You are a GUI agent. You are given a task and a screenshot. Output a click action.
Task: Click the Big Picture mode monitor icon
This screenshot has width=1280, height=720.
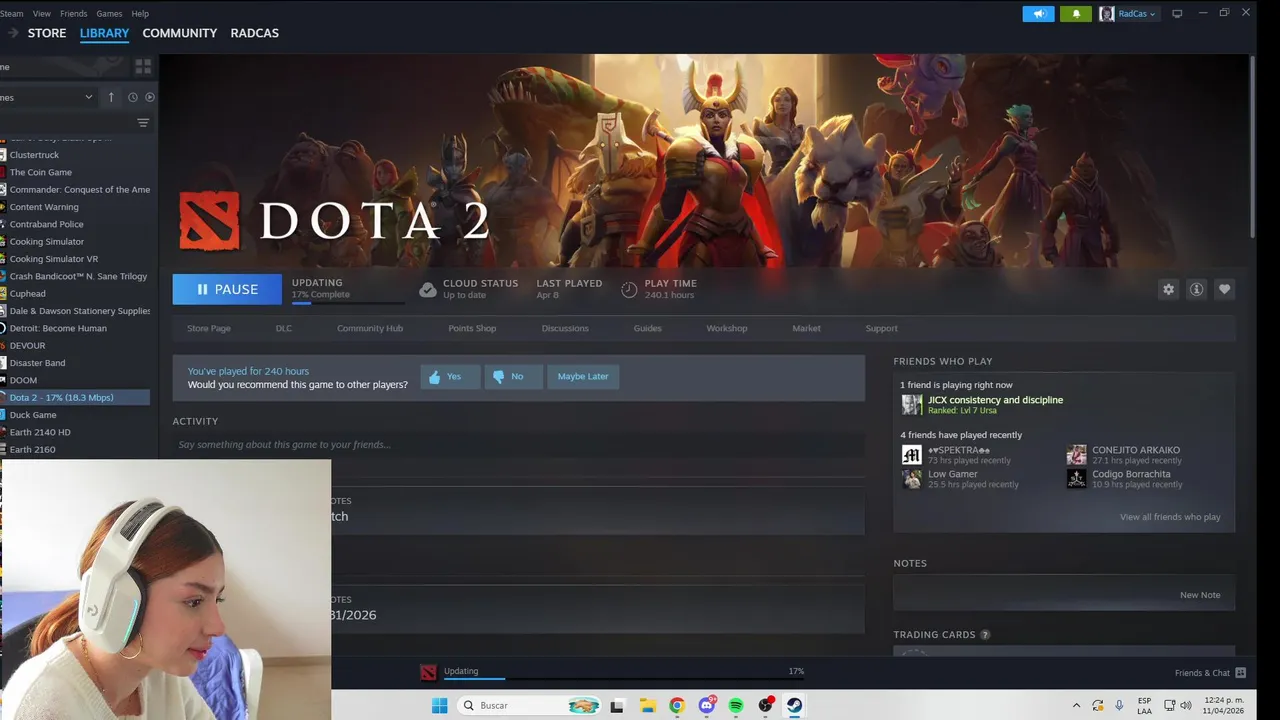point(1177,13)
